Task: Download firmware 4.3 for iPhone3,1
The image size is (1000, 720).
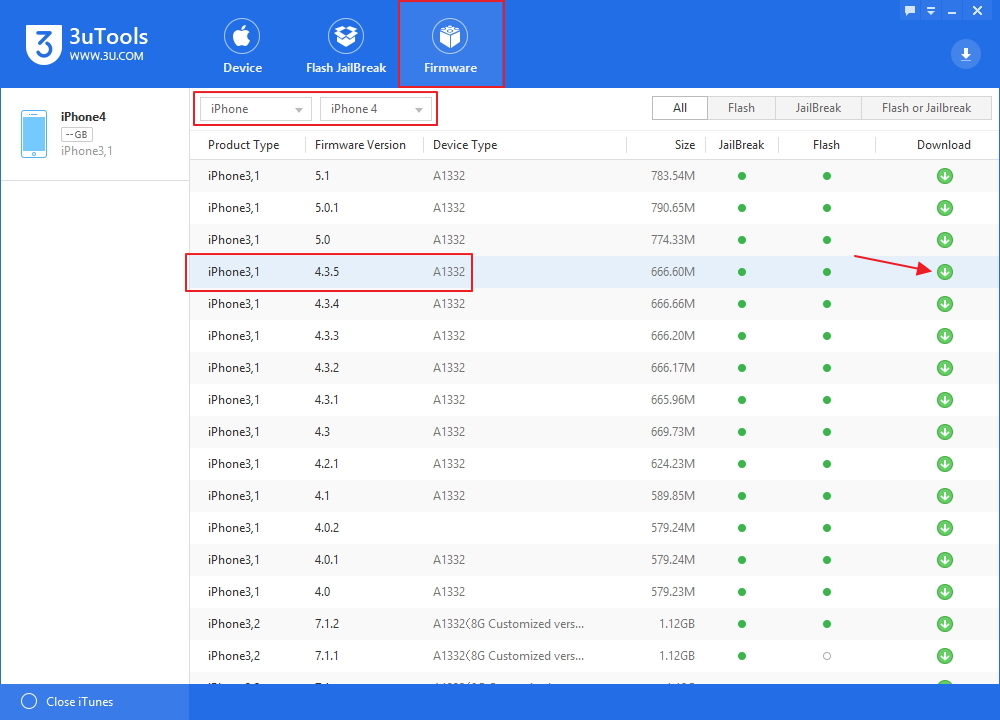Action: coord(945,432)
